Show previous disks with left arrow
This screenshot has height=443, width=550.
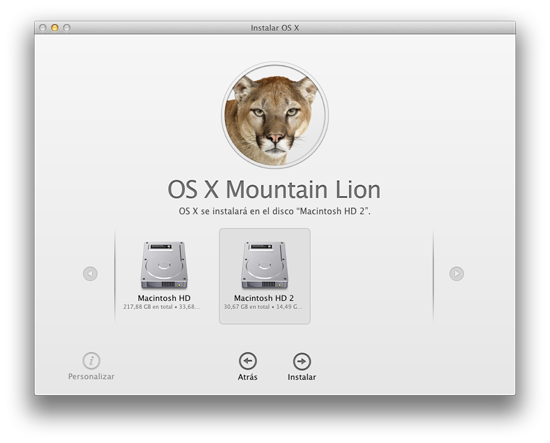90,273
